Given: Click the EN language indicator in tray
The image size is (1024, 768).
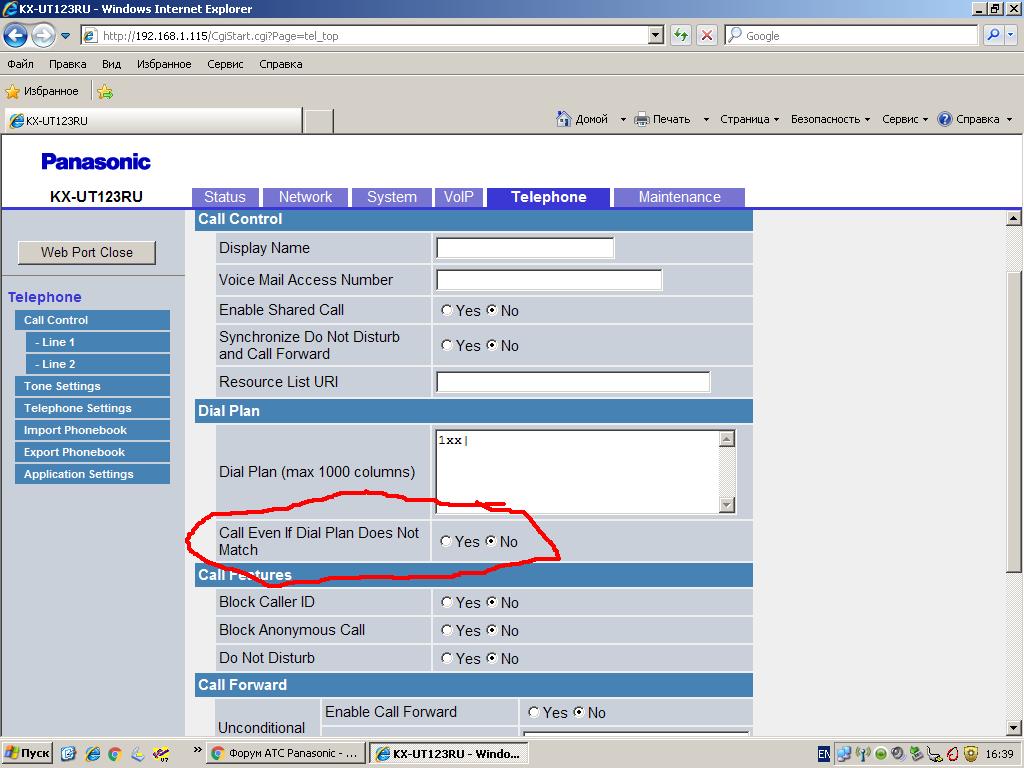Looking at the screenshot, I should (824, 754).
